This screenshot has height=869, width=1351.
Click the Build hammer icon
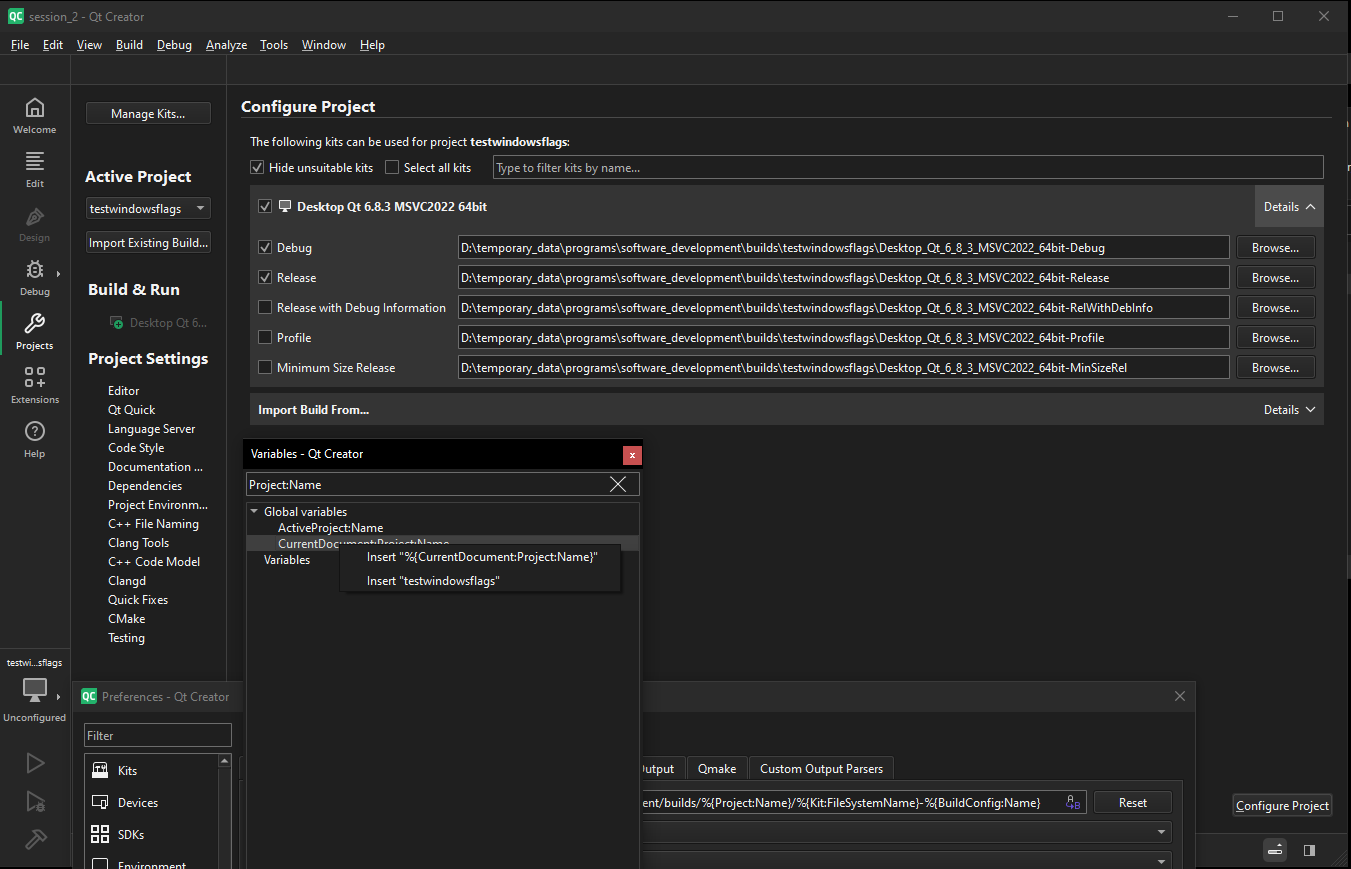35,838
